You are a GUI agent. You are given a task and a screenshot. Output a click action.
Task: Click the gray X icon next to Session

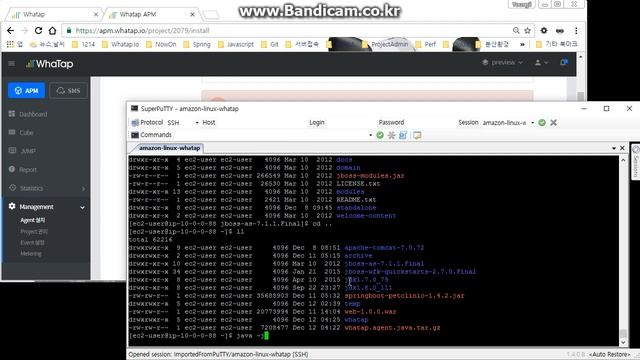click(553, 122)
